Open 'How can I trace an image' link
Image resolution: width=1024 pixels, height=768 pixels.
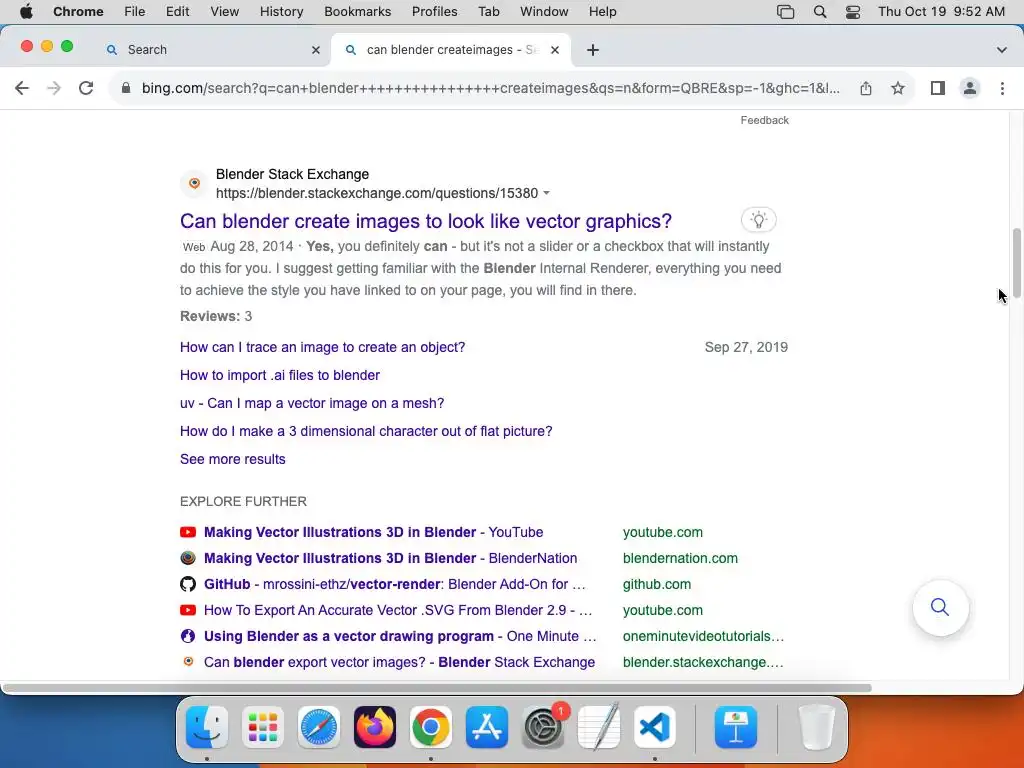click(x=323, y=347)
